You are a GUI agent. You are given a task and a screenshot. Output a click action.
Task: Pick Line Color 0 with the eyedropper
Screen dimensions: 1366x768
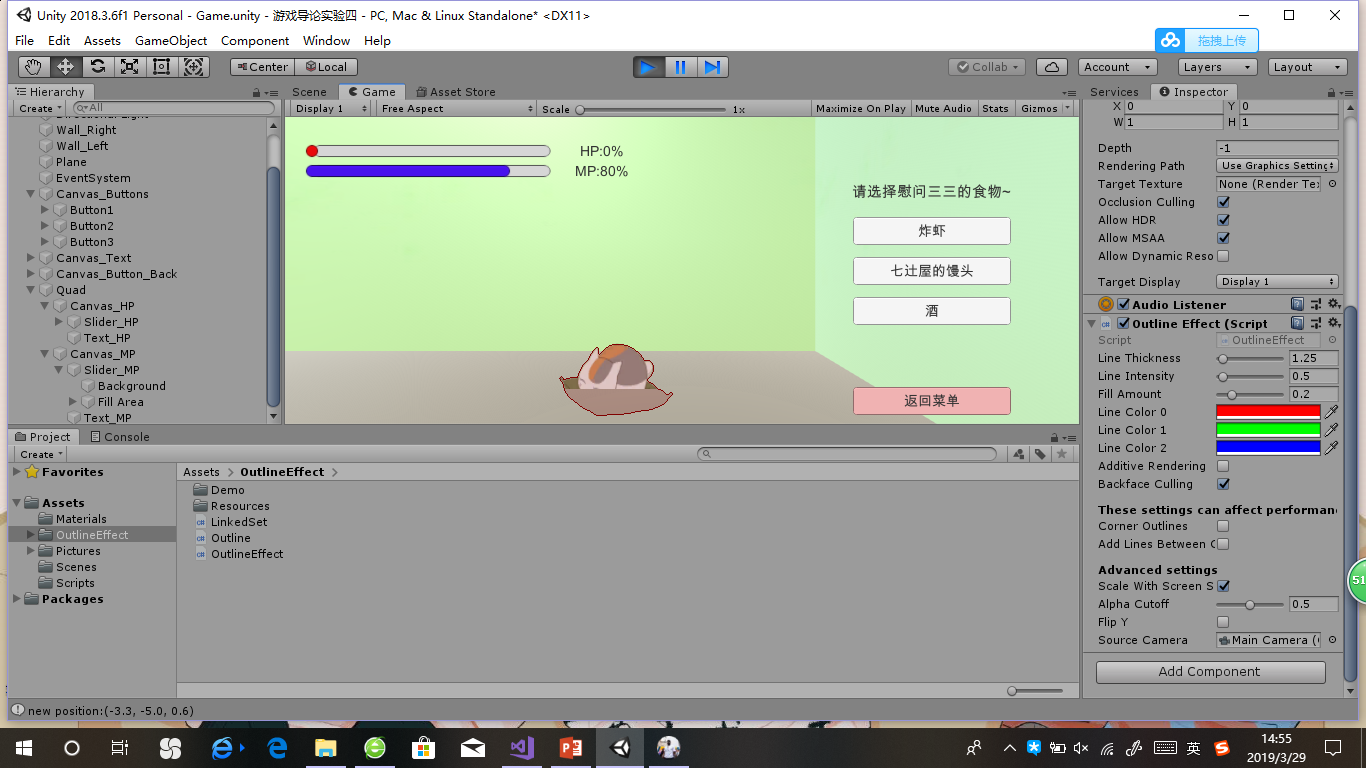[1331, 411]
